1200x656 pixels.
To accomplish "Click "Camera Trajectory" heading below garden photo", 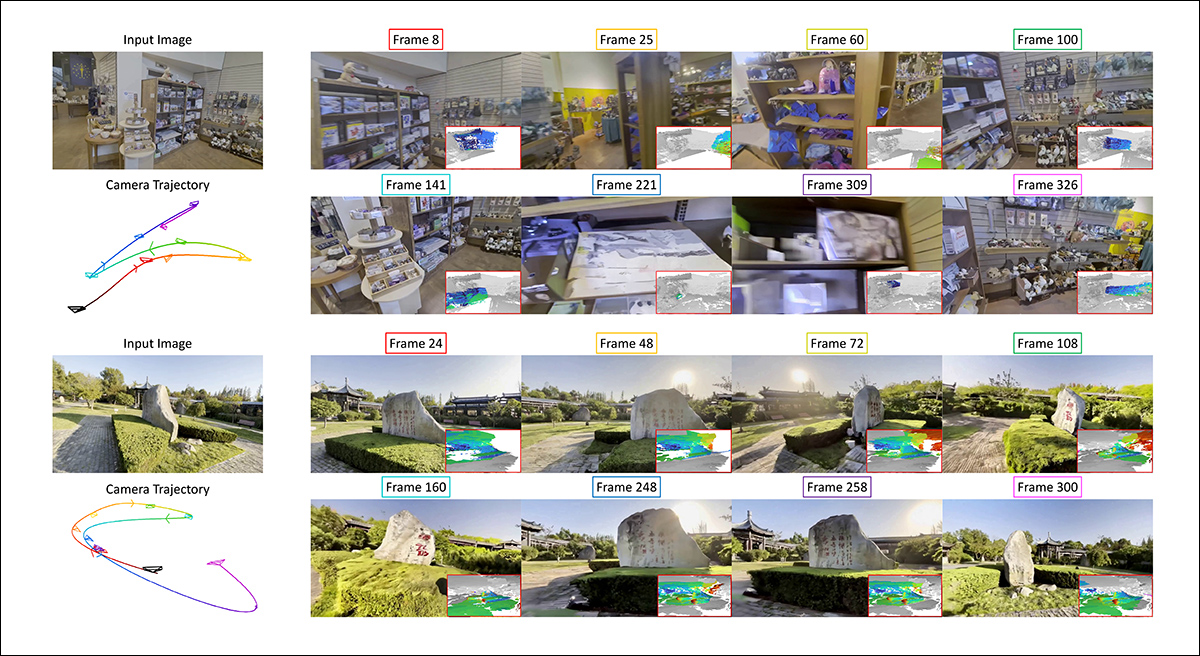I will point(158,489).
